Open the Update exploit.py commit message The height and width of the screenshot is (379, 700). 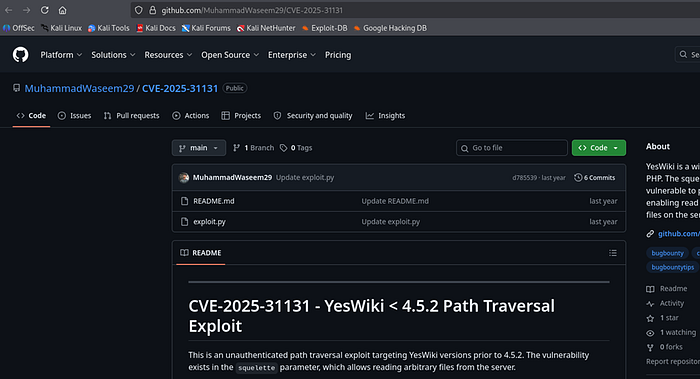click(305, 177)
